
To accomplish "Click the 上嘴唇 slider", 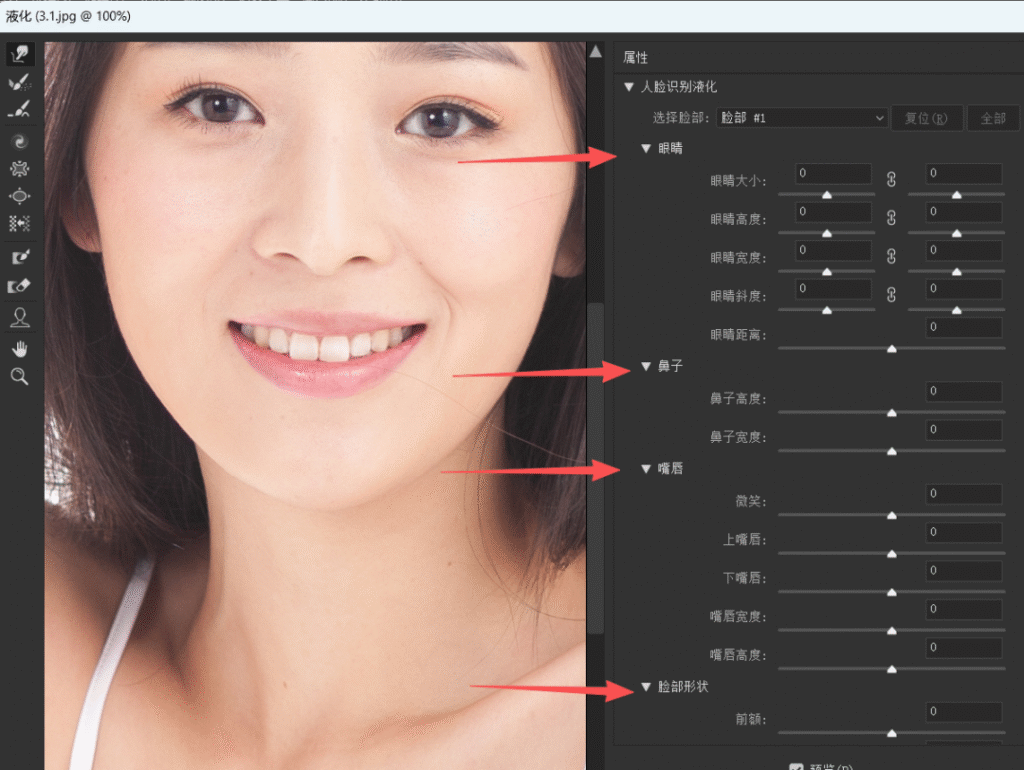I will tap(891, 554).
